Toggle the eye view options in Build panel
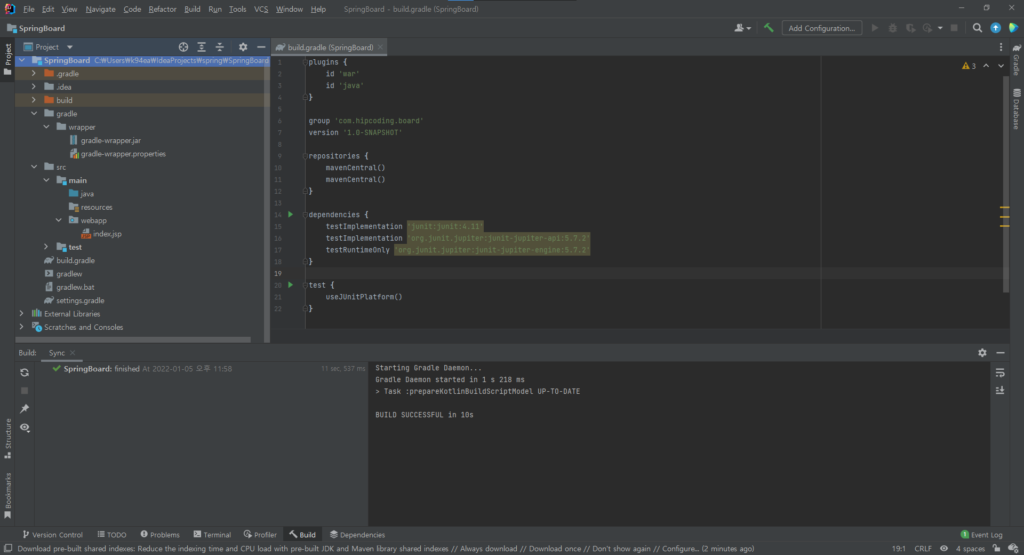The height and width of the screenshot is (555, 1024). click(25, 428)
